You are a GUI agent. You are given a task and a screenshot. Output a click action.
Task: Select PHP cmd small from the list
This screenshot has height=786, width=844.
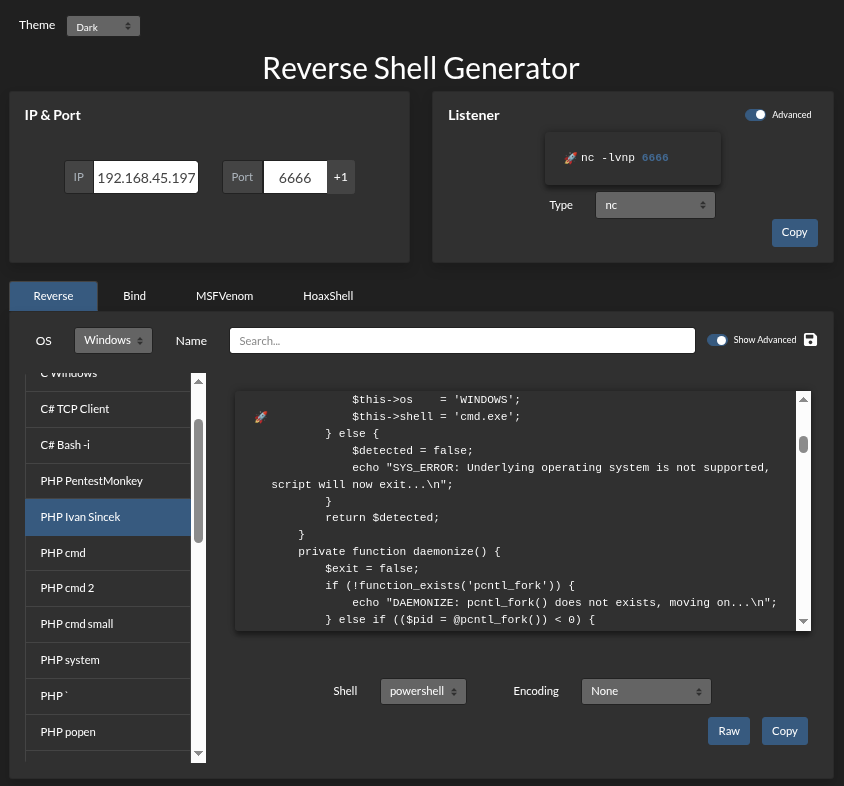(x=108, y=624)
